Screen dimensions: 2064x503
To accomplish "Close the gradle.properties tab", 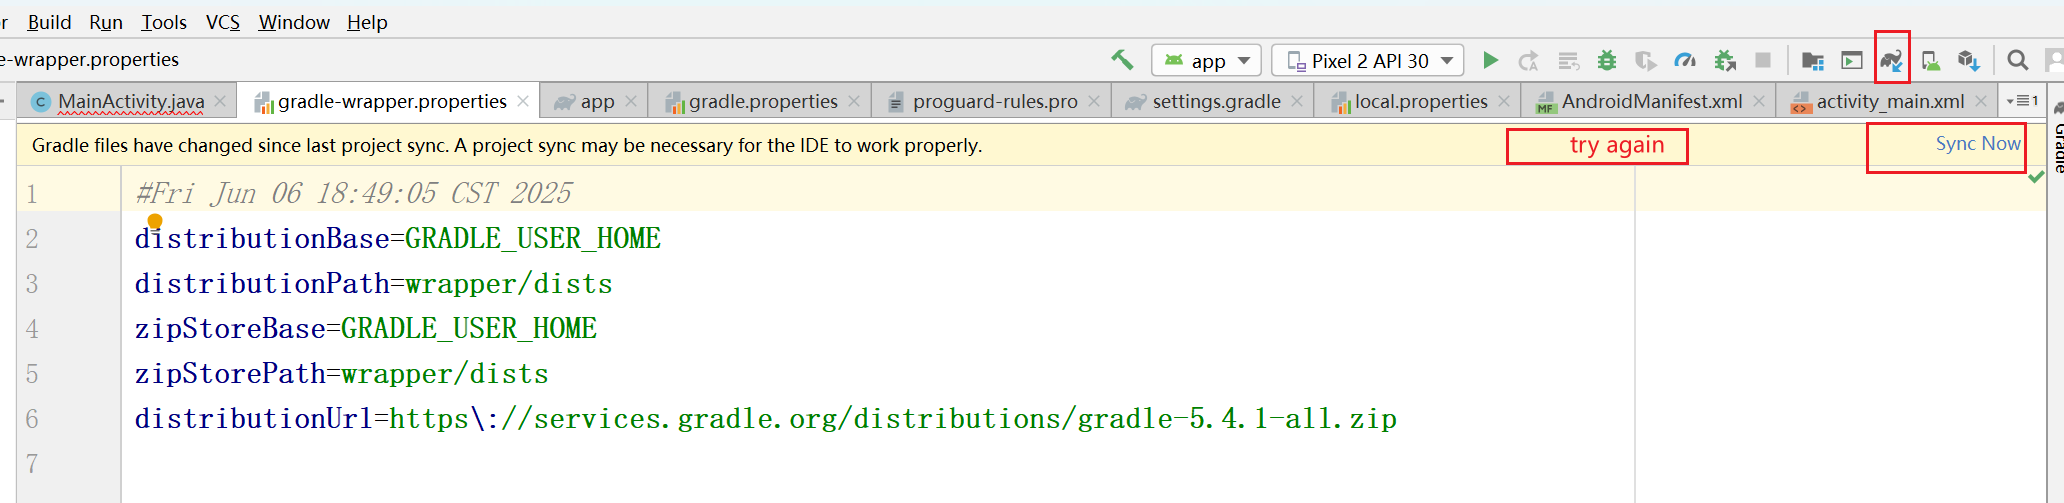I will click(854, 101).
